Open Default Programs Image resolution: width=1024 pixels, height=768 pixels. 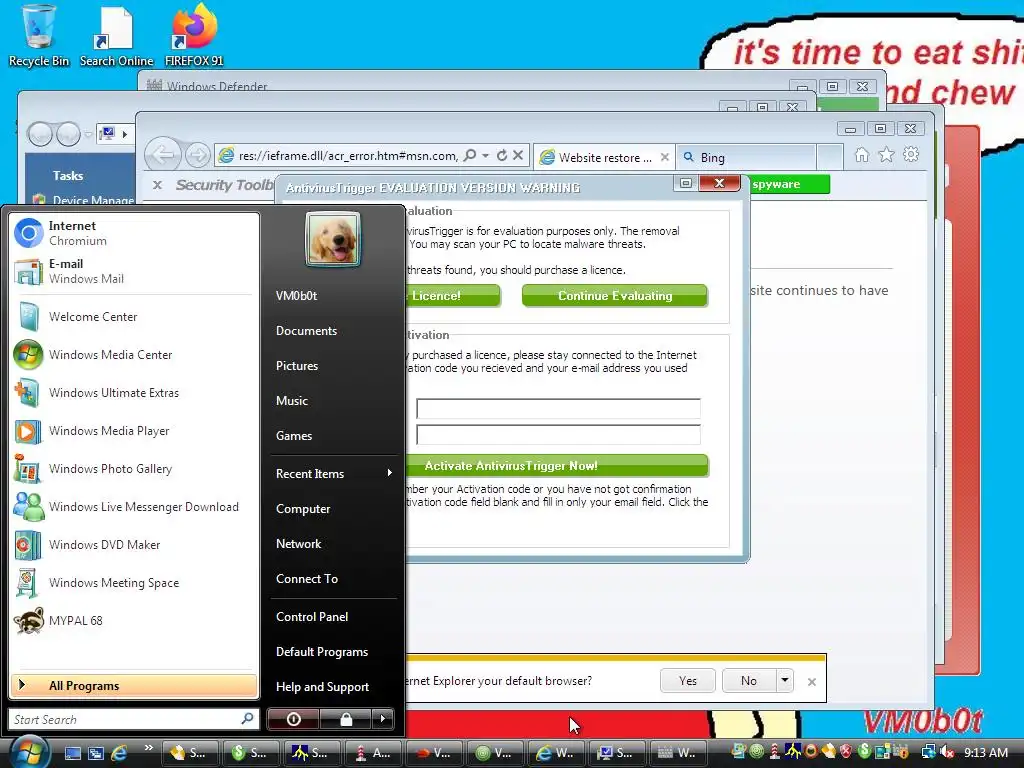pyautogui.click(x=322, y=652)
